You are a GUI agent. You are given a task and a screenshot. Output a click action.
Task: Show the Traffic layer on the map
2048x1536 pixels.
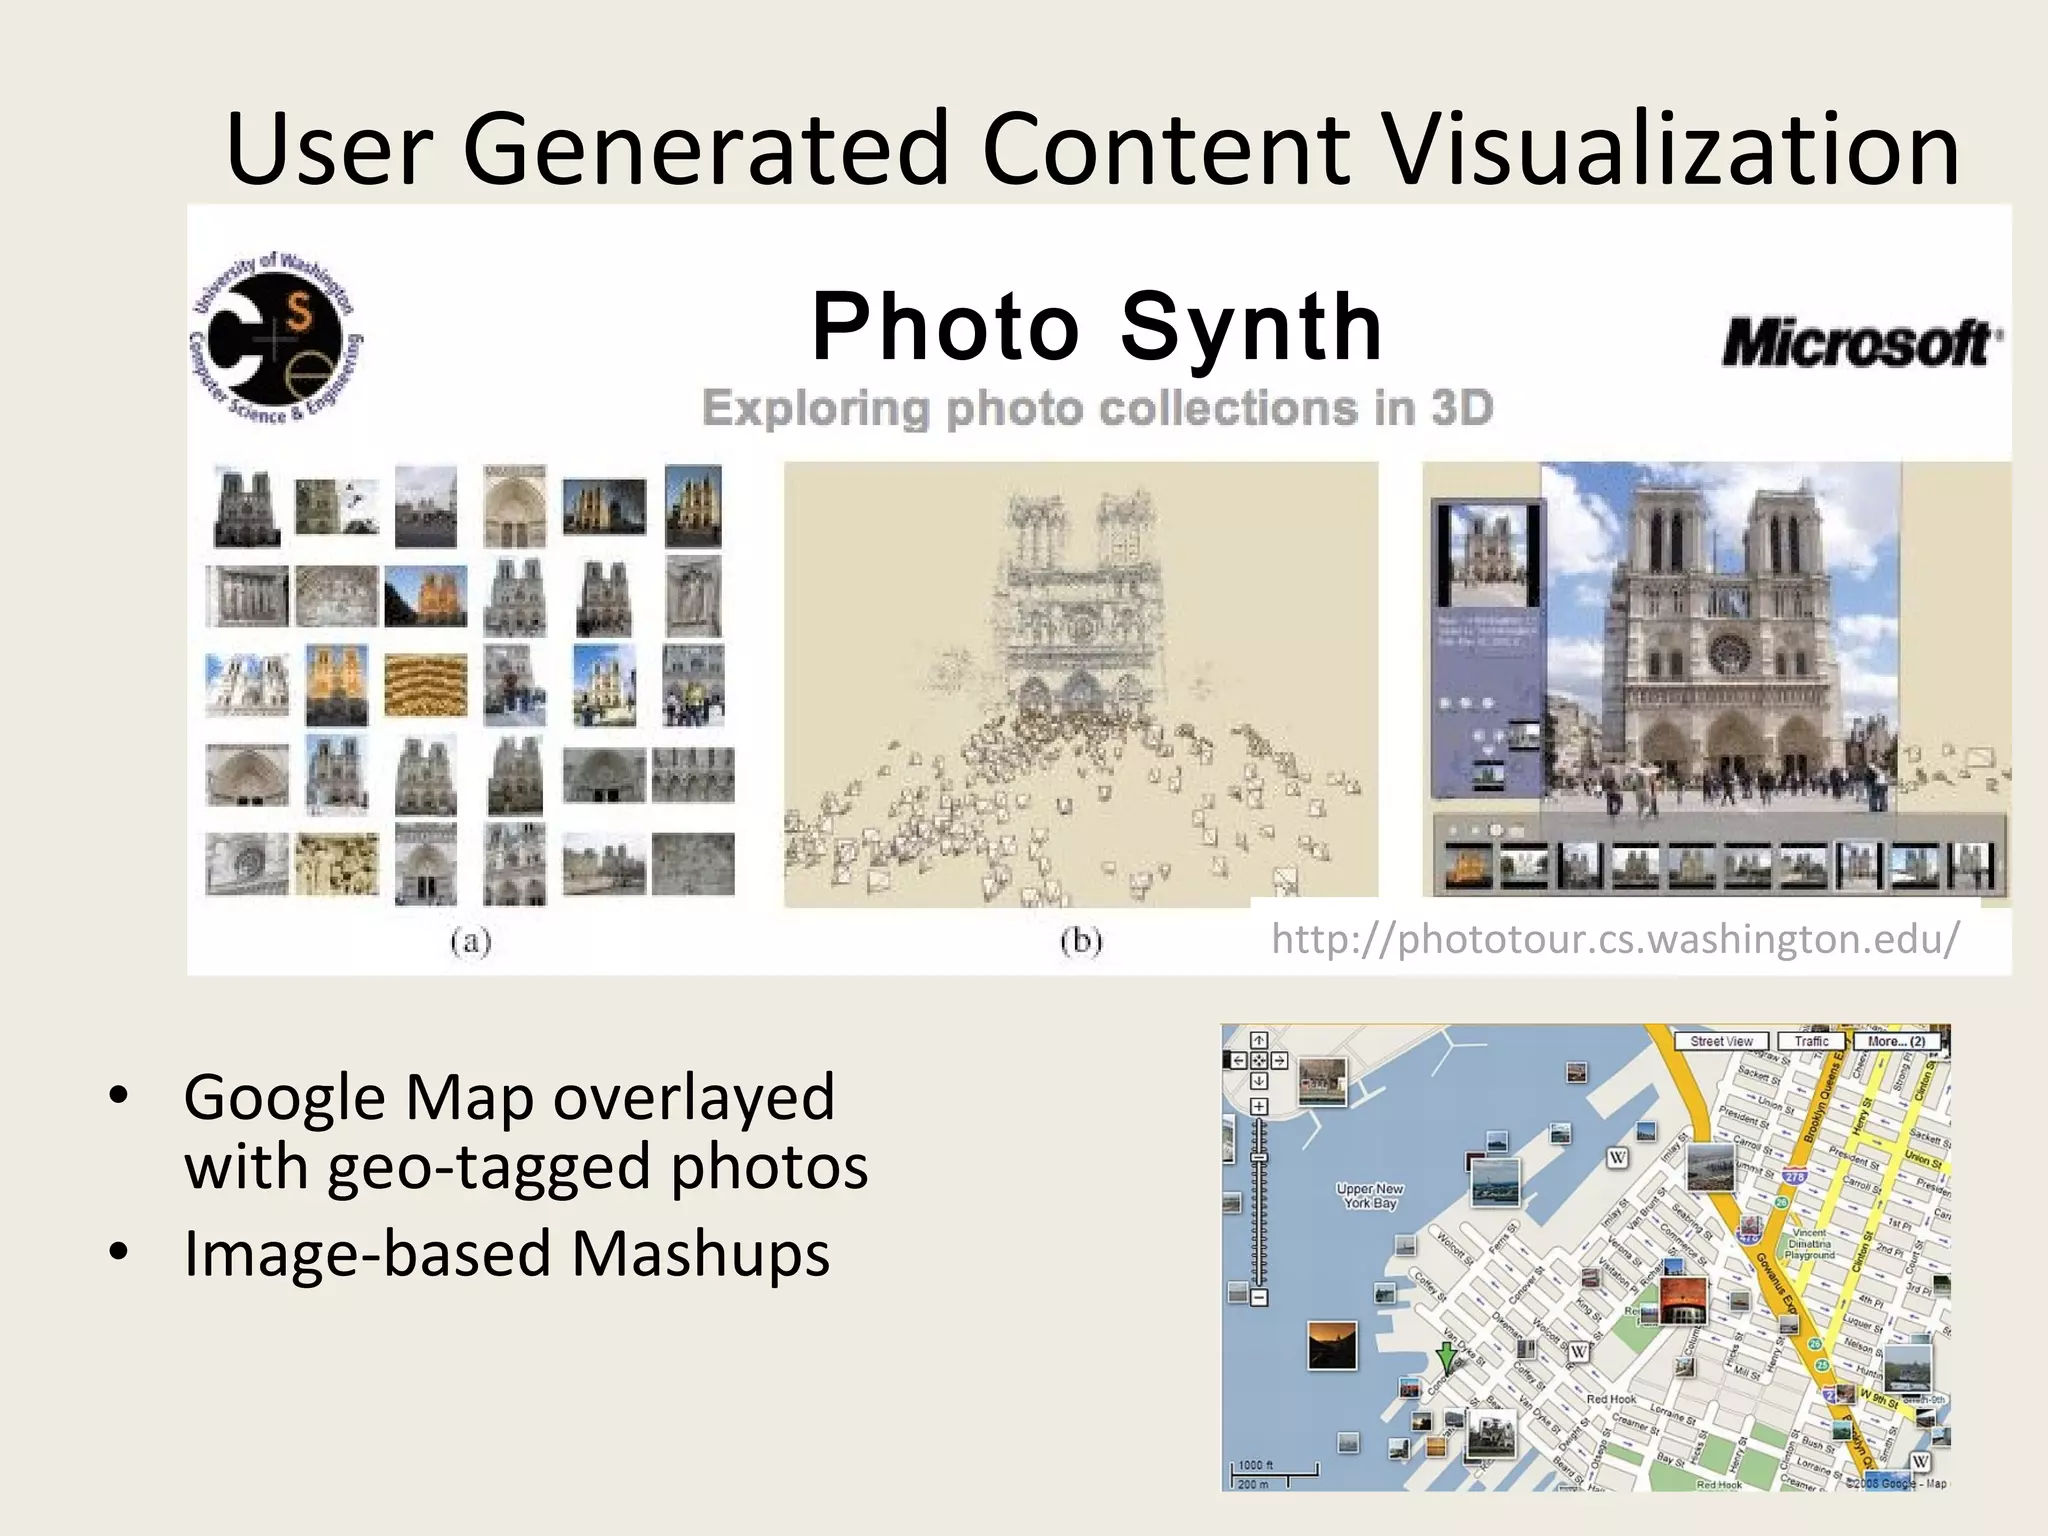coord(1811,1041)
